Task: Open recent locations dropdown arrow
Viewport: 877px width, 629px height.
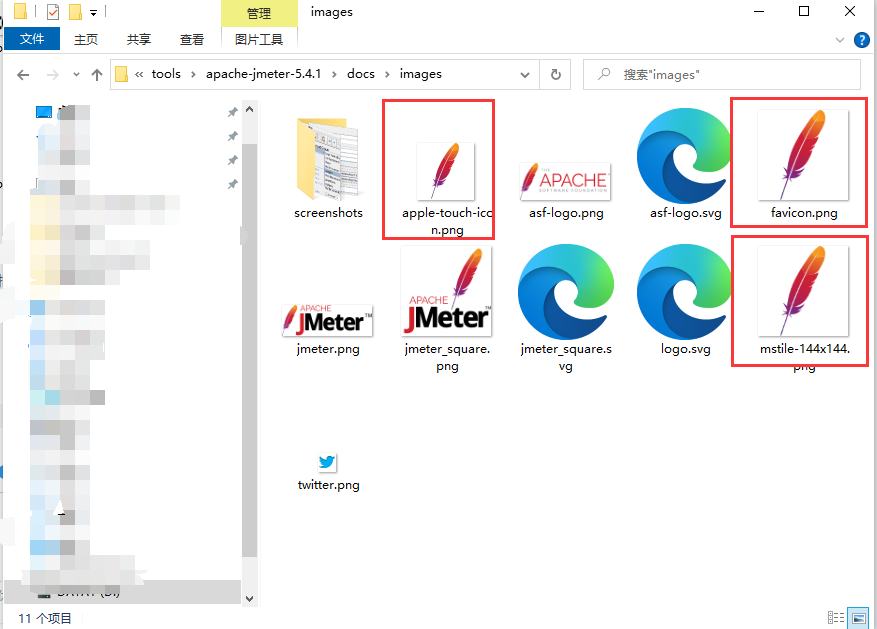Action: (x=76, y=74)
